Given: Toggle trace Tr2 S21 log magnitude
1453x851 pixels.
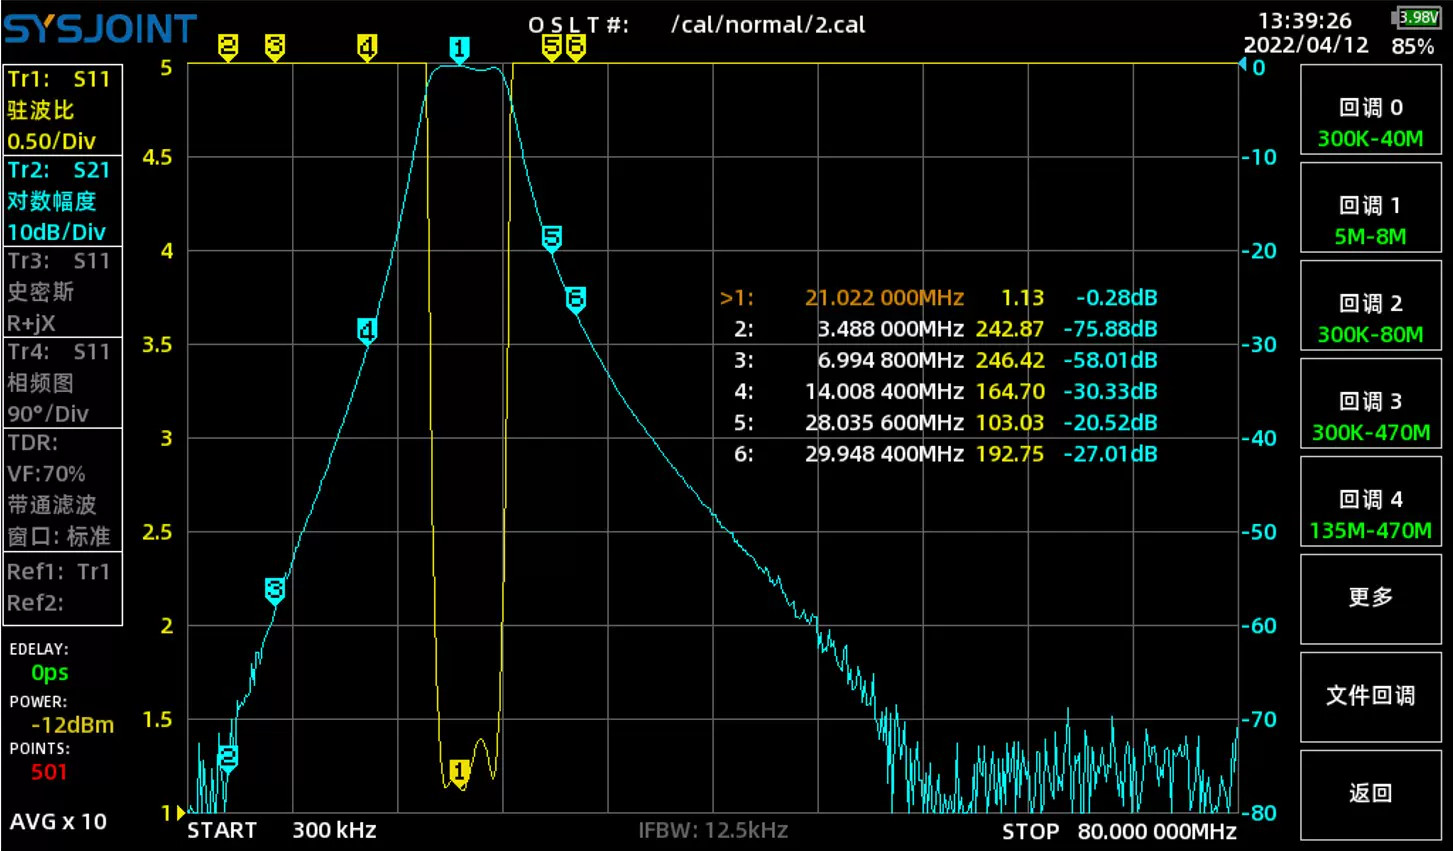Looking at the screenshot, I should [x=62, y=201].
